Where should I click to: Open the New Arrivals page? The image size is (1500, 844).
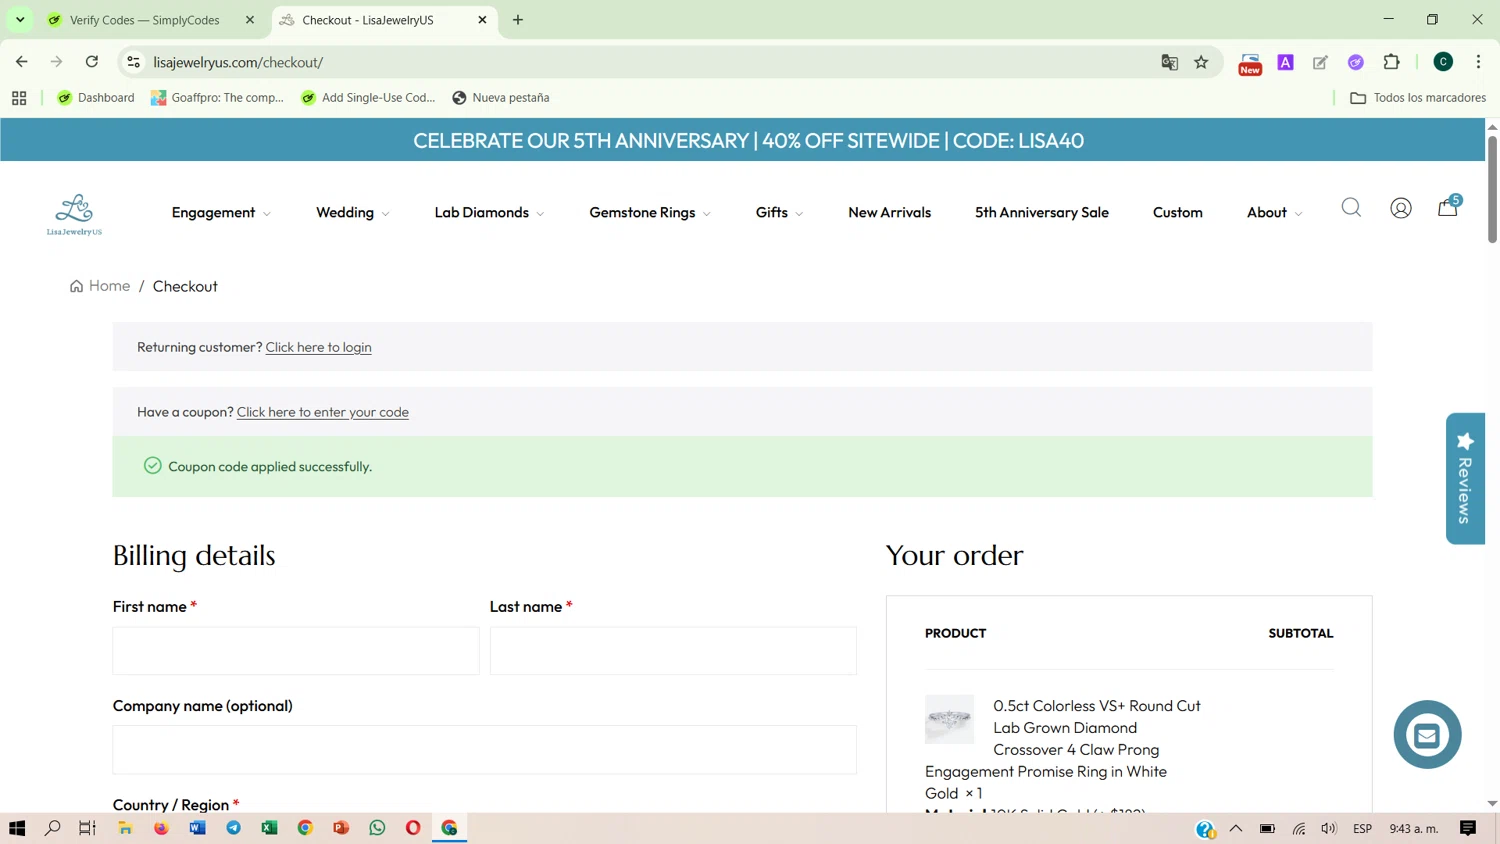click(x=889, y=212)
